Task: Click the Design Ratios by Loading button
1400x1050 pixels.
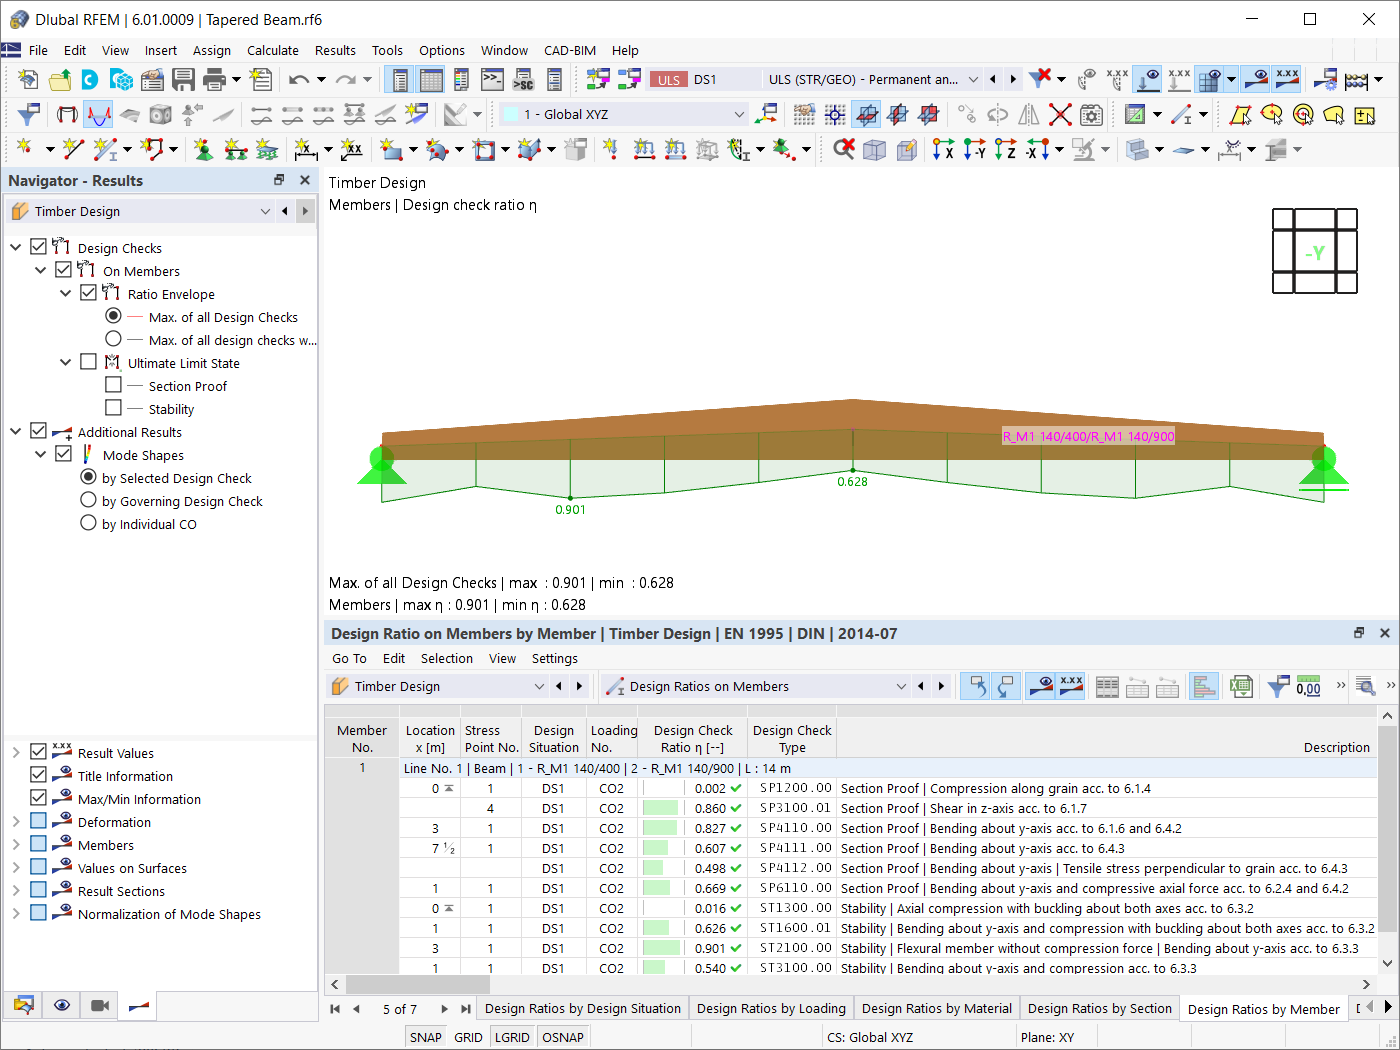Action: point(770,1008)
